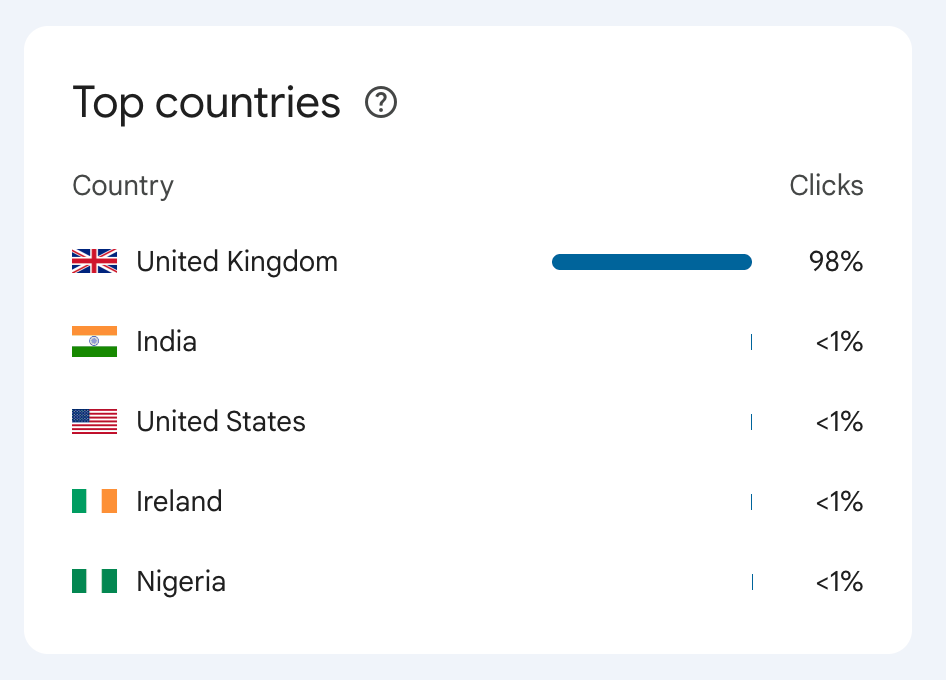Click the United Kingdom clicks progress bar
This screenshot has height=680, width=946.
pyautogui.click(x=651, y=262)
